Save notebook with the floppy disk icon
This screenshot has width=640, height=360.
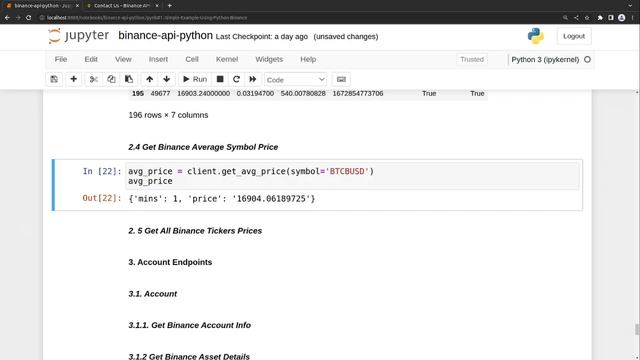[54, 79]
